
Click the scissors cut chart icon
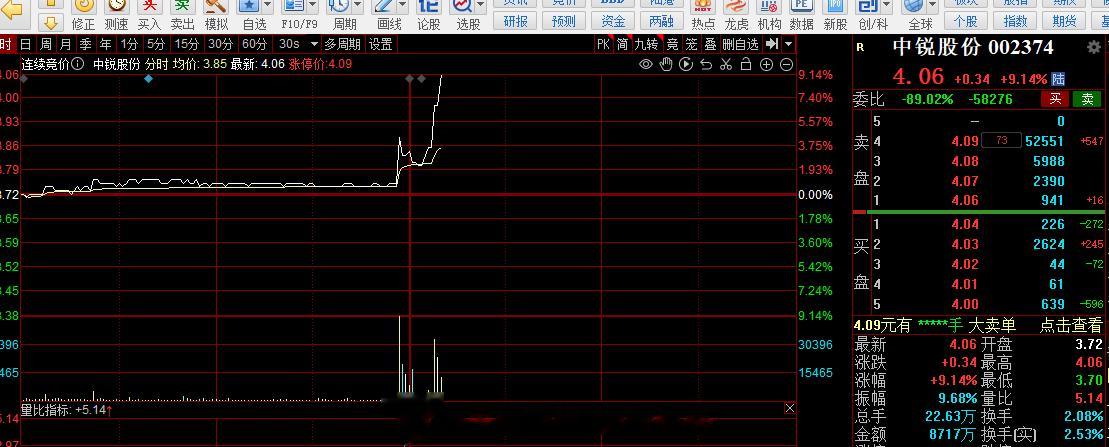tap(725, 64)
